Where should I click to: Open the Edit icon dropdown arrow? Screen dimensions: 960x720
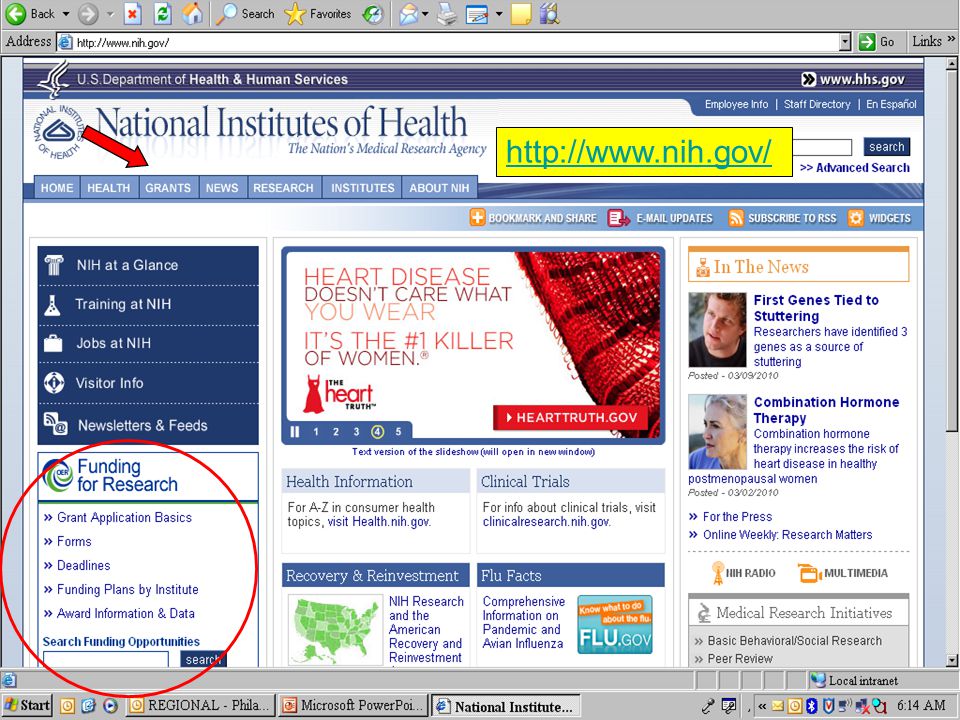[499, 13]
